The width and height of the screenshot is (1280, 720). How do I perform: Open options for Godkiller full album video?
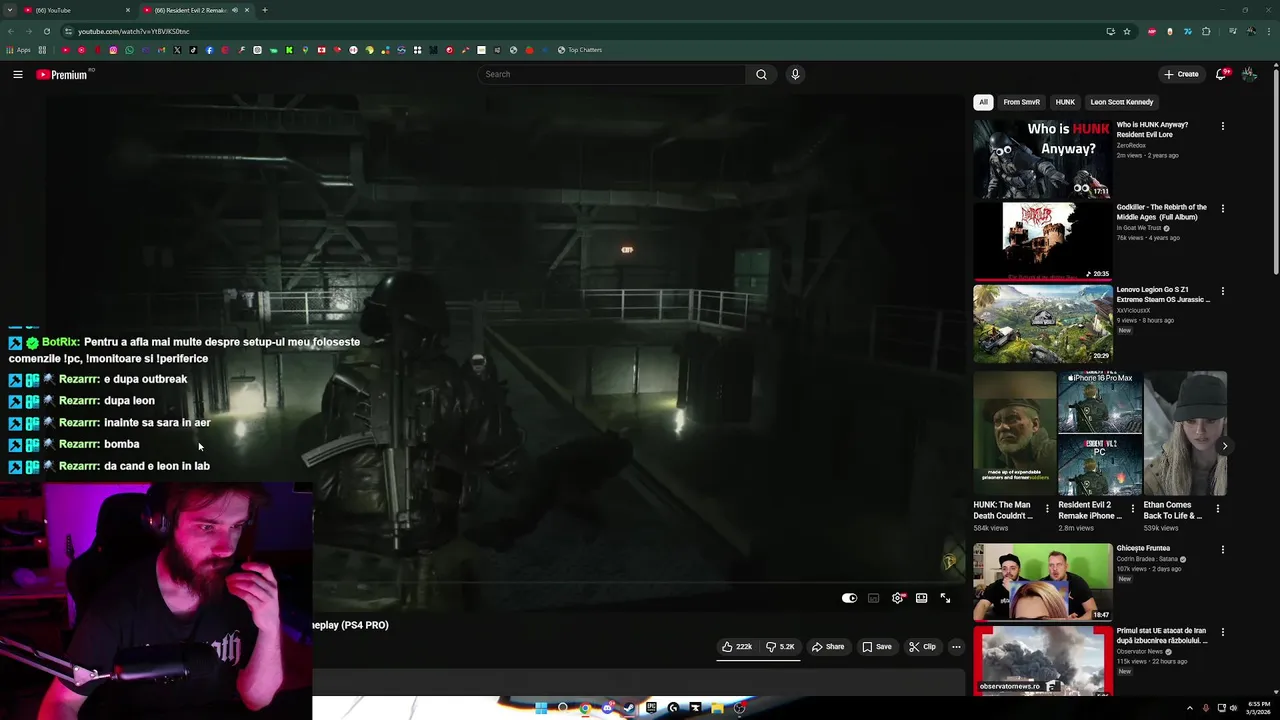[x=1222, y=209]
